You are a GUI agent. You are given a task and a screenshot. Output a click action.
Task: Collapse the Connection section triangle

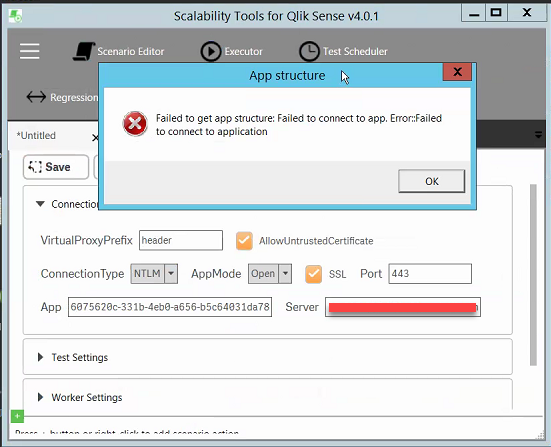point(40,204)
